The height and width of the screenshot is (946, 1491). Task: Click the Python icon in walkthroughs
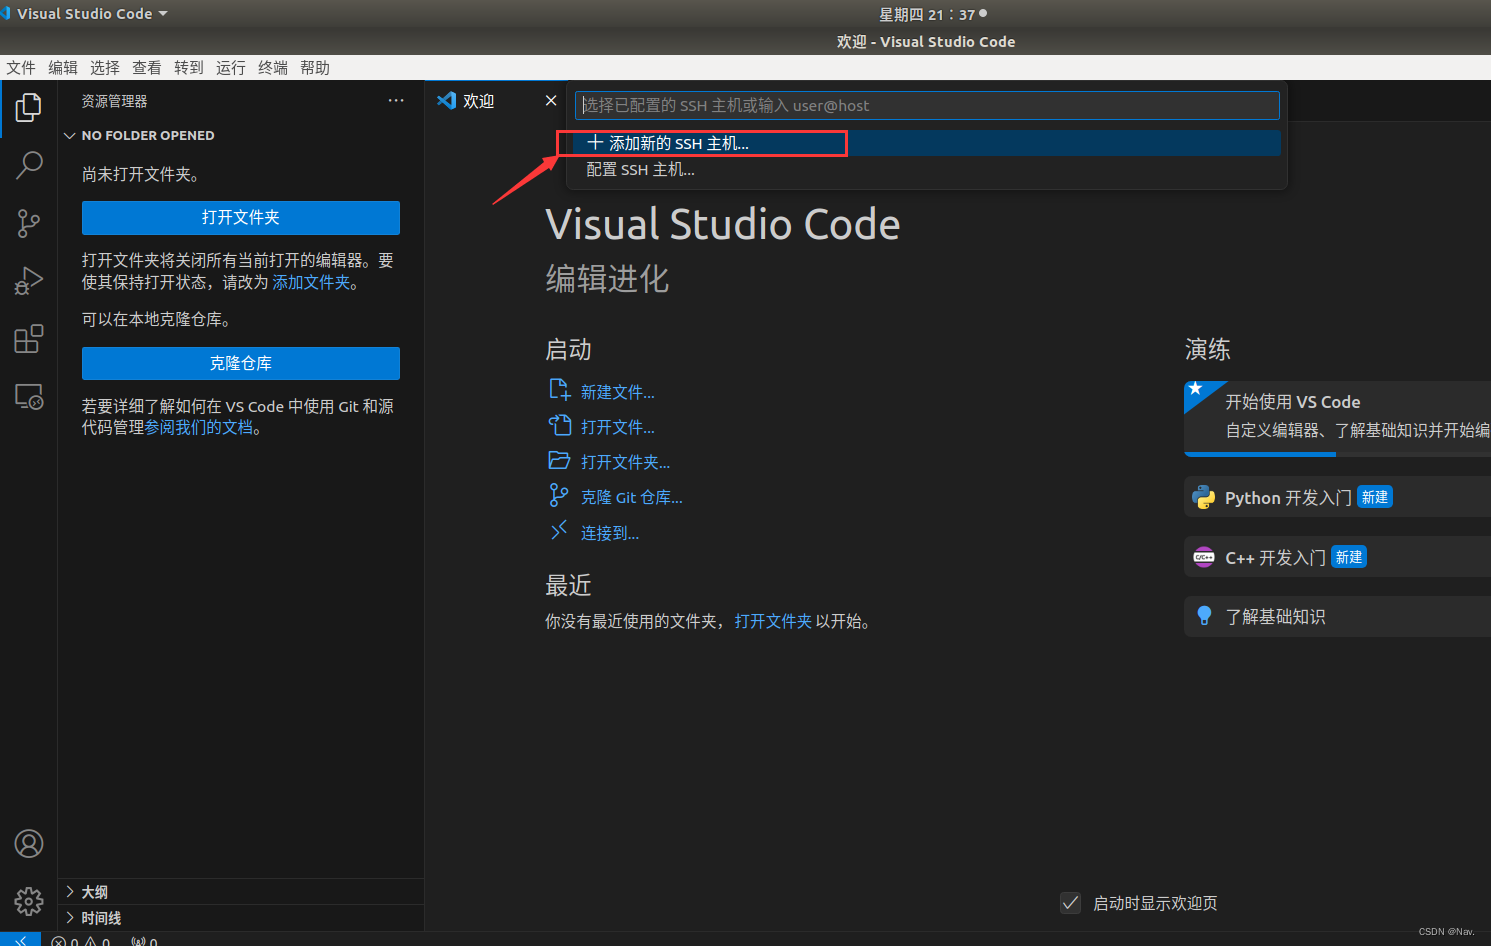pyautogui.click(x=1204, y=497)
